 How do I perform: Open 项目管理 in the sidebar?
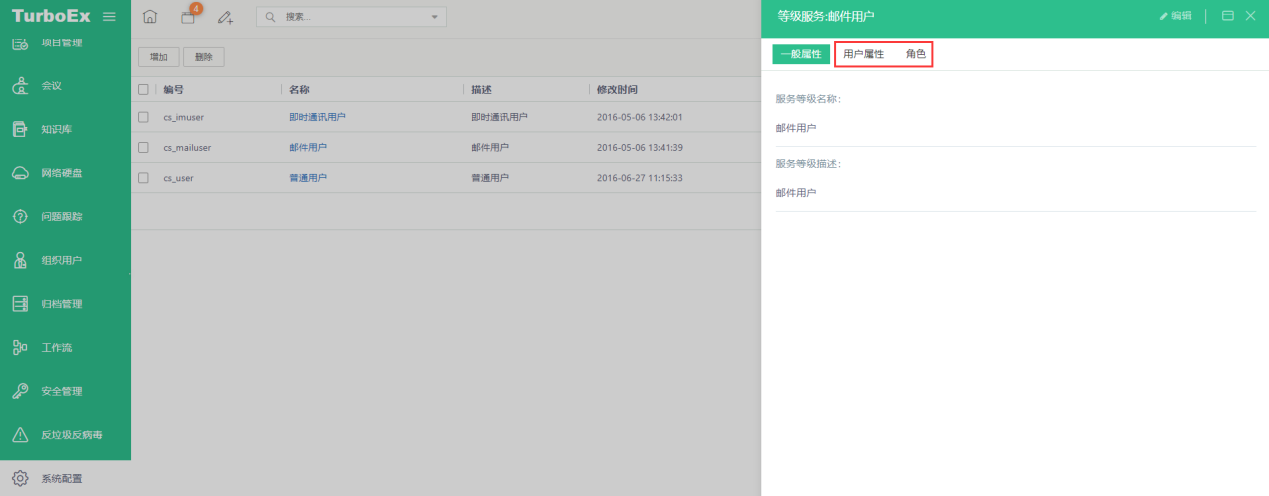(65, 43)
